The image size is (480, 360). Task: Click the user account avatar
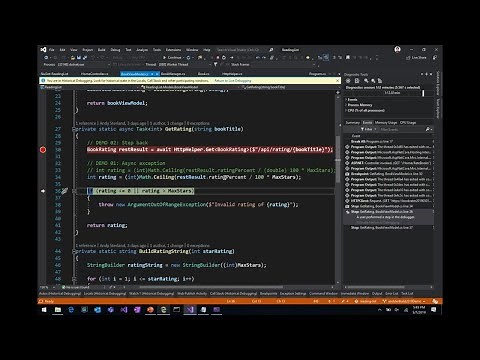coord(397,49)
